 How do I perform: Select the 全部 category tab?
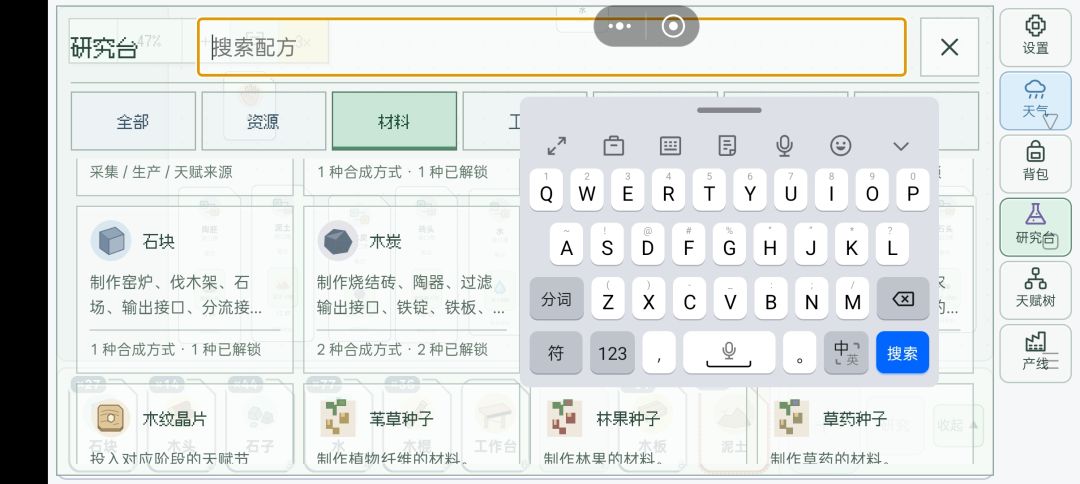(133, 121)
